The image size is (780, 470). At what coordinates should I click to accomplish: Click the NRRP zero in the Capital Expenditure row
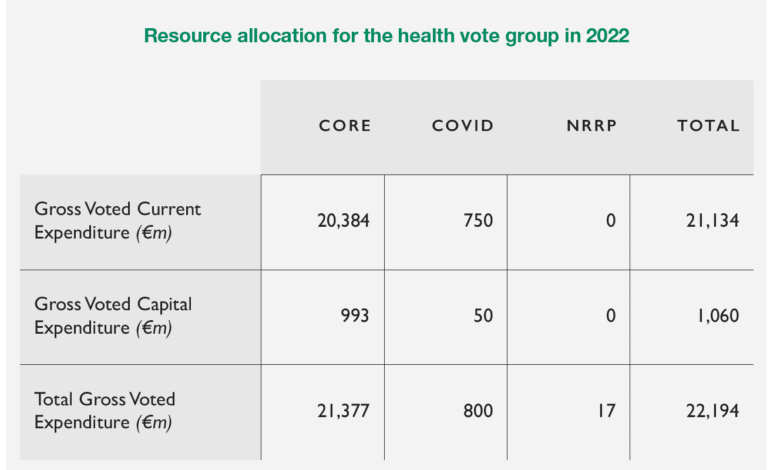tap(610, 316)
